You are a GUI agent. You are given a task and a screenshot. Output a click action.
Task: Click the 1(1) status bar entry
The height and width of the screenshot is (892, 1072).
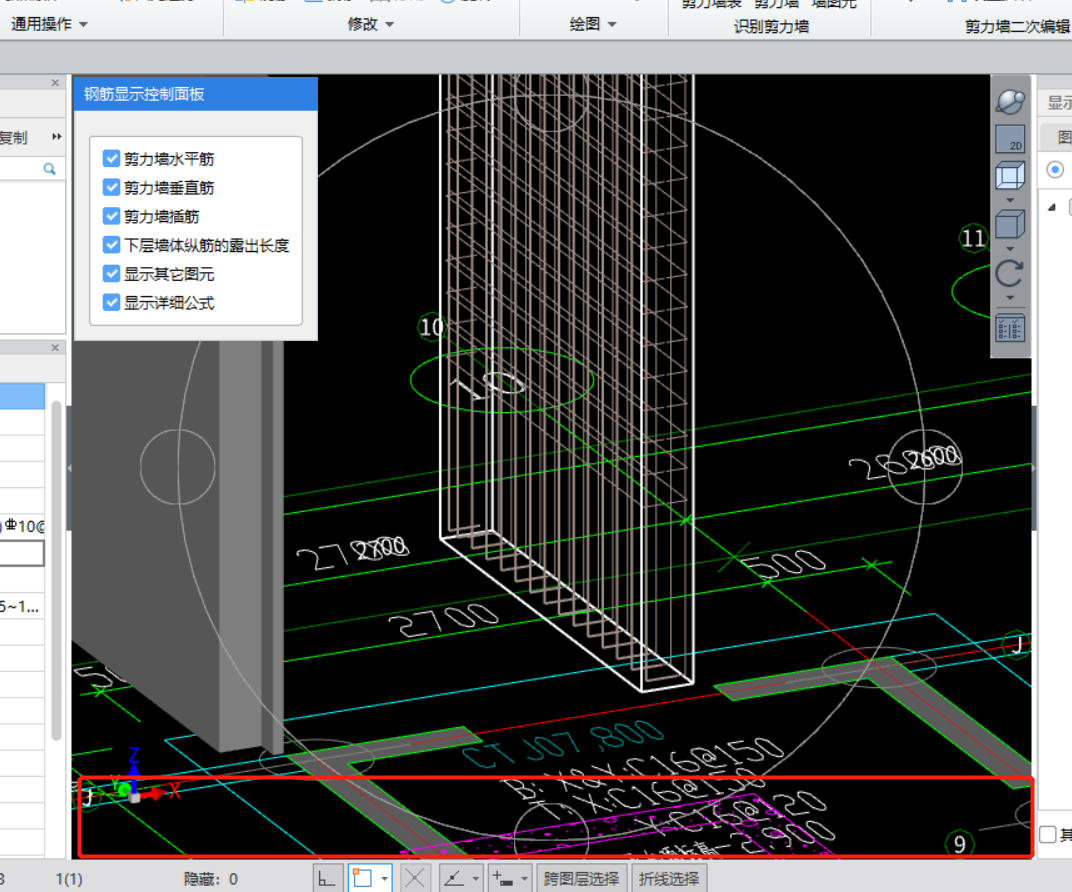[x=69, y=879]
